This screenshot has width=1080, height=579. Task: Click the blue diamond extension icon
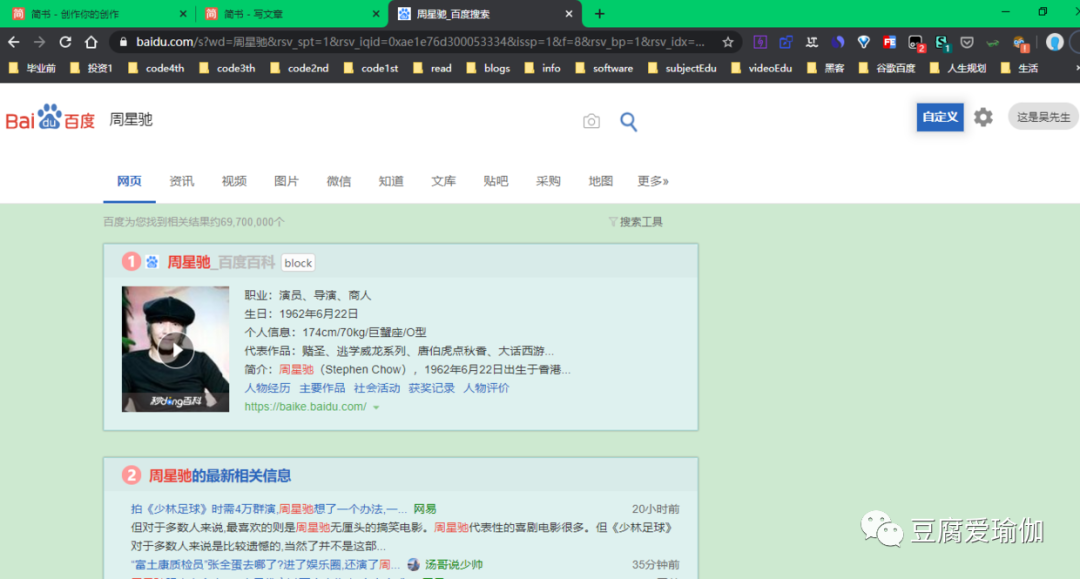pos(863,42)
